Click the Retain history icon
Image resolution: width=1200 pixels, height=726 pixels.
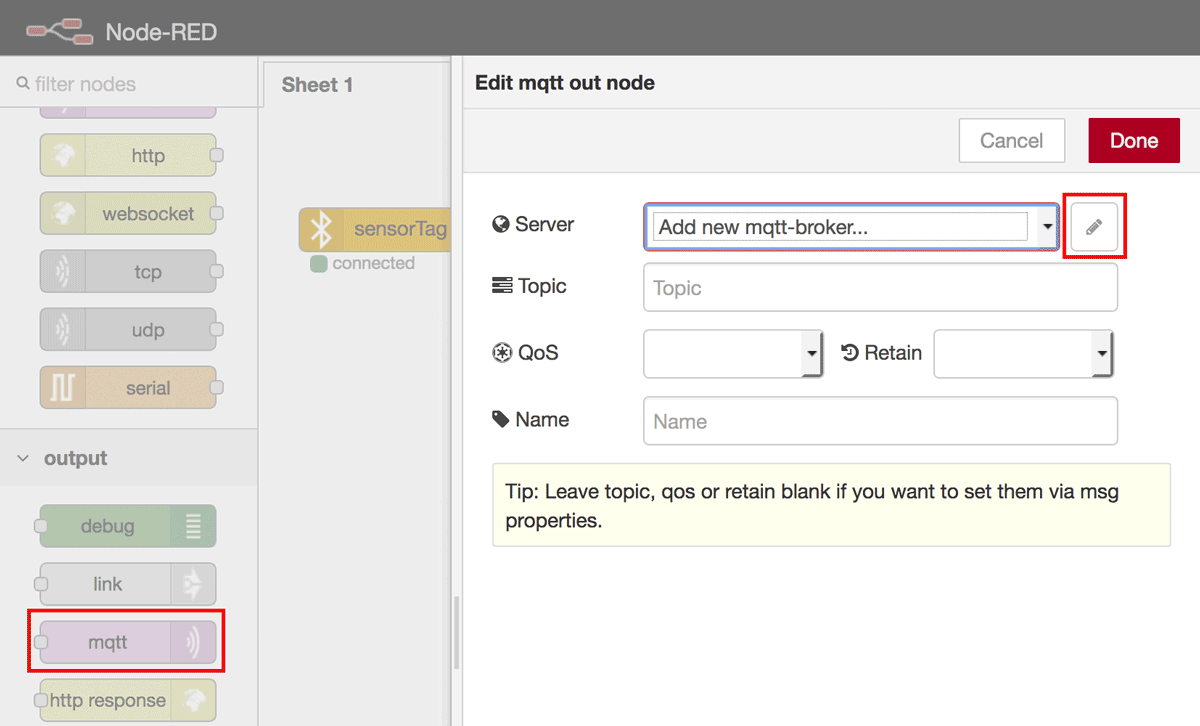[x=851, y=352]
